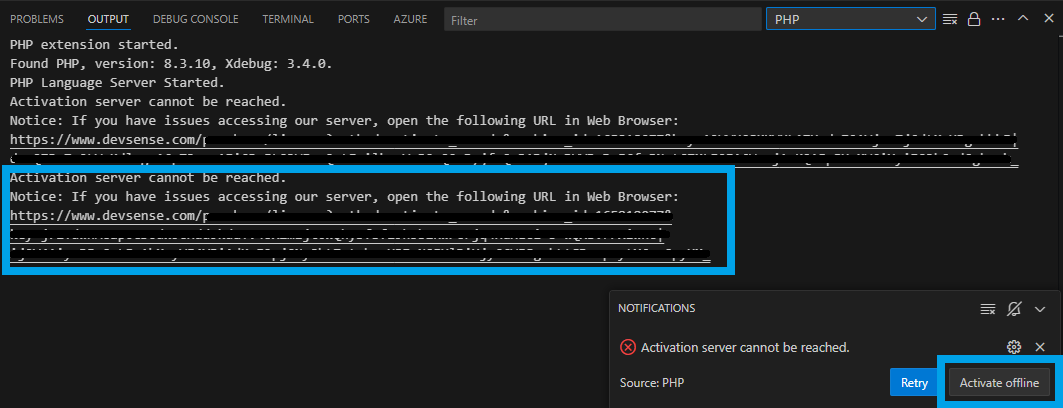The width and height of the screenshot is (1063, 408).
Task: Close the bottom panel
Action: point(1046,19)
